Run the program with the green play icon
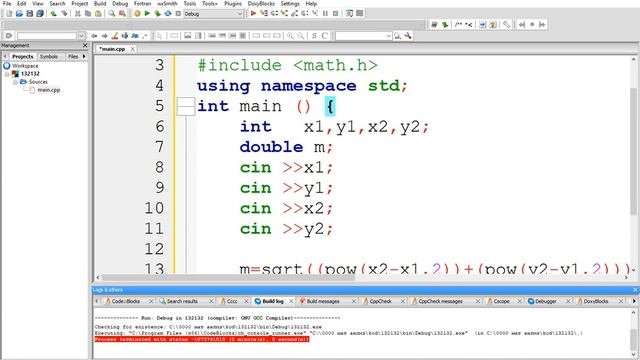 (x=147, y=13)
